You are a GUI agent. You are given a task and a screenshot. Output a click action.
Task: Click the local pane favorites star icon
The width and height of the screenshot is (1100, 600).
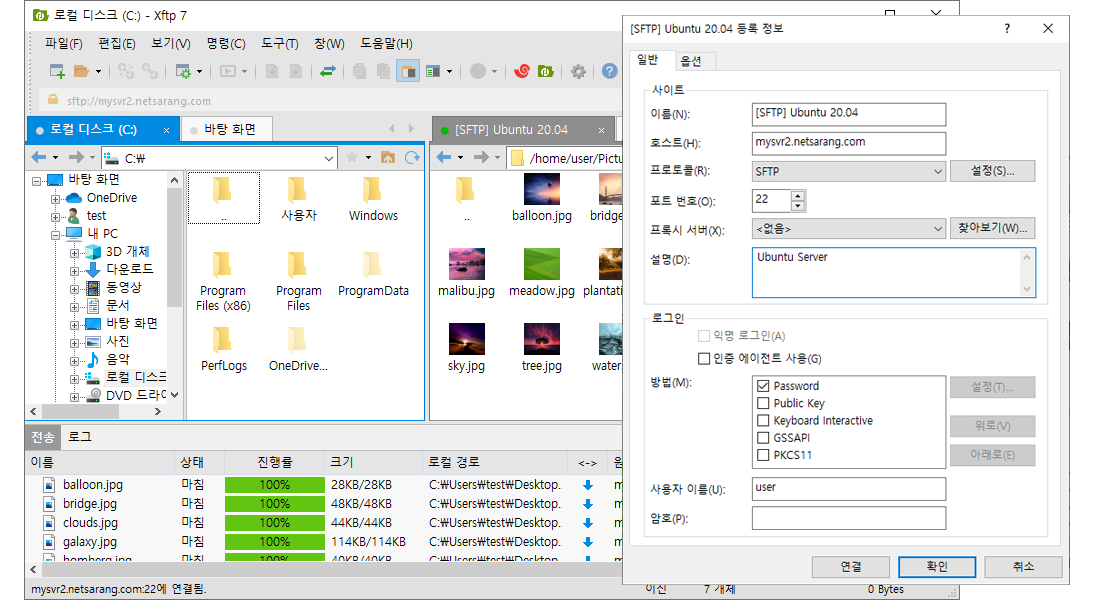click(x=352, y=157)
